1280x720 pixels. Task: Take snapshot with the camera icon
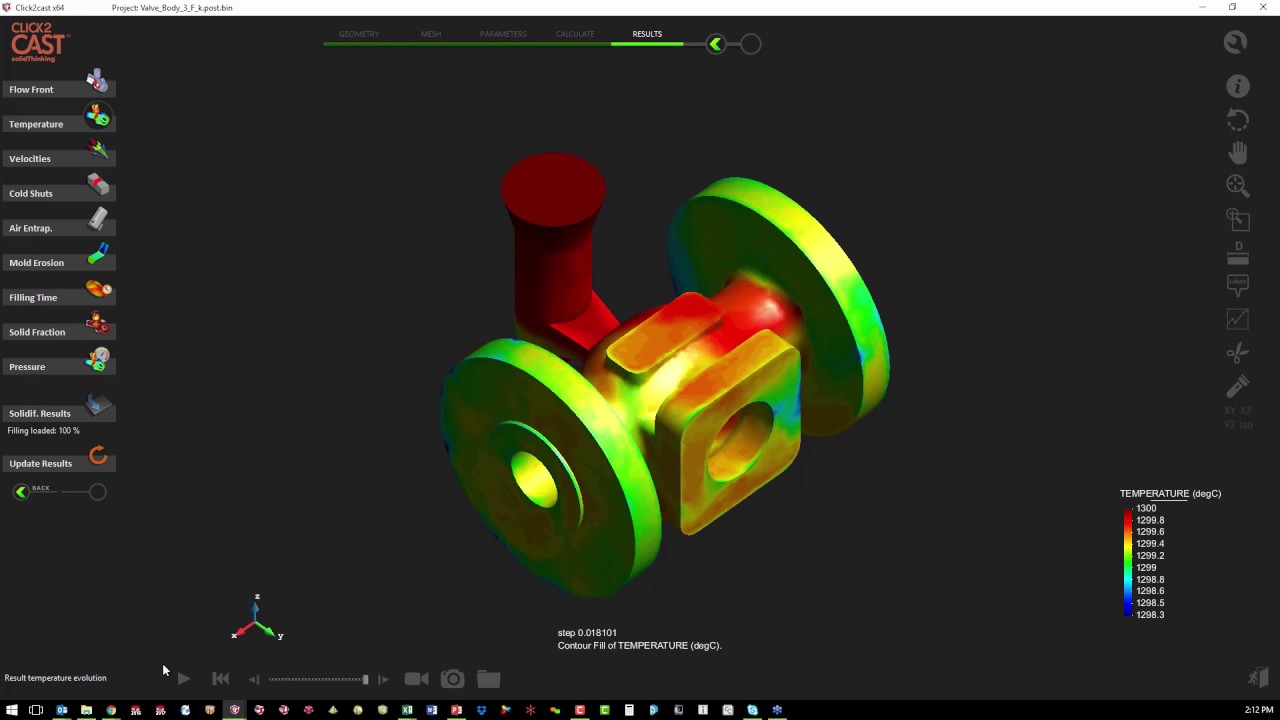coord(453,679)
